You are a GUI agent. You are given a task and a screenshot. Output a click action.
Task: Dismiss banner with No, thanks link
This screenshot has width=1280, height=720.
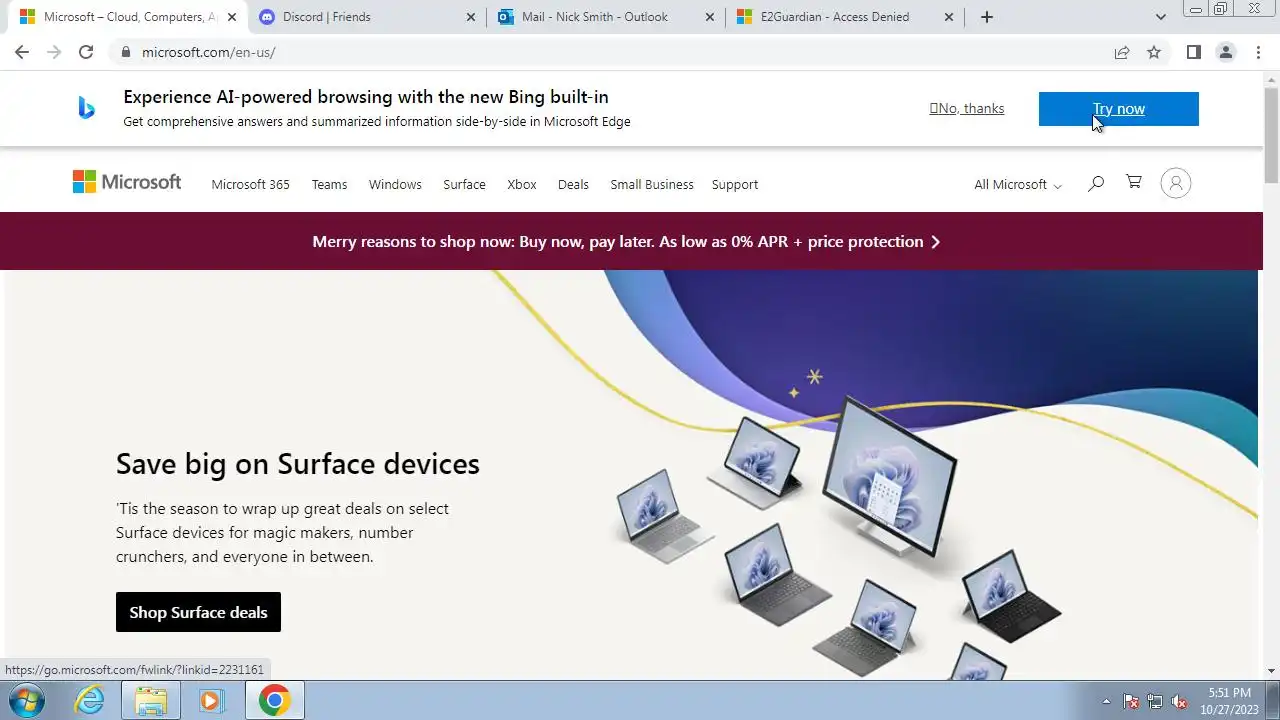tap(967, 108)
